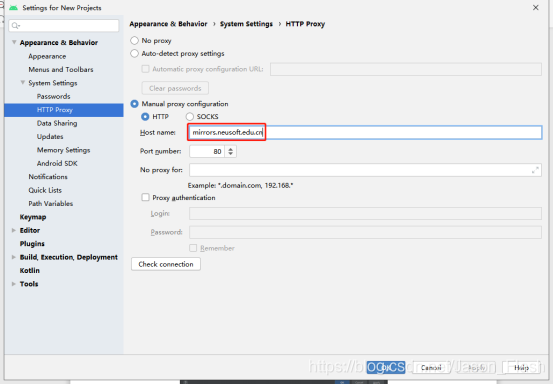Choose the SOCKS proxy type radio button

click(x=190, y=117)
